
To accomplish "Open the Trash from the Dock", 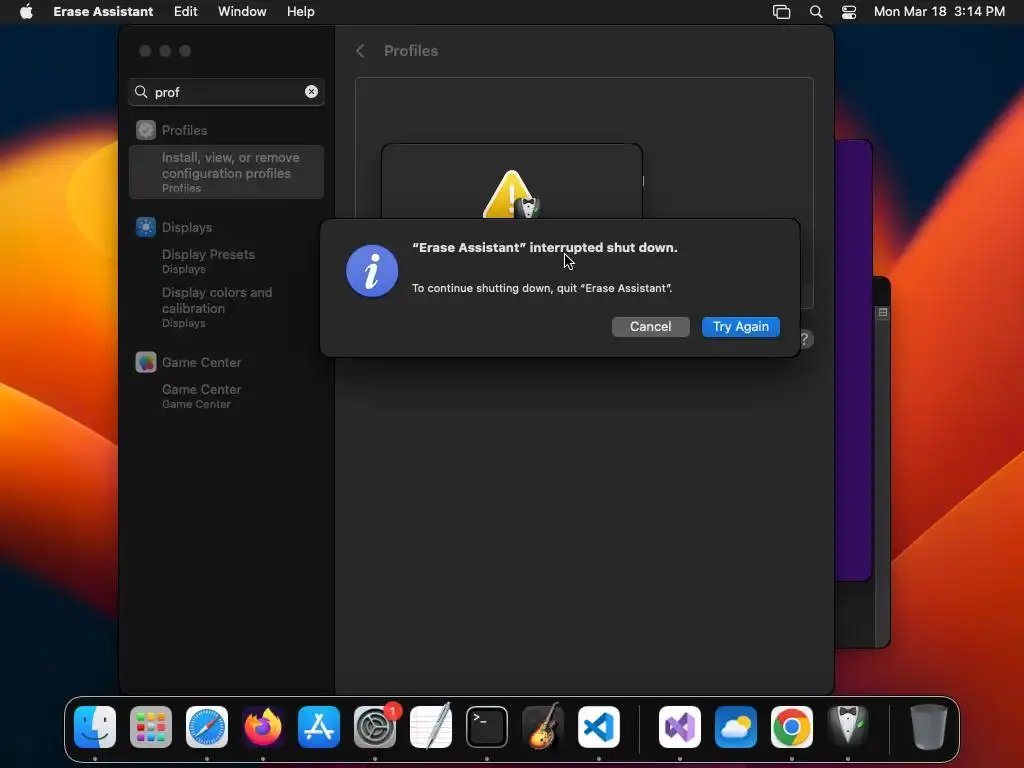I will [x=929, y=727].
